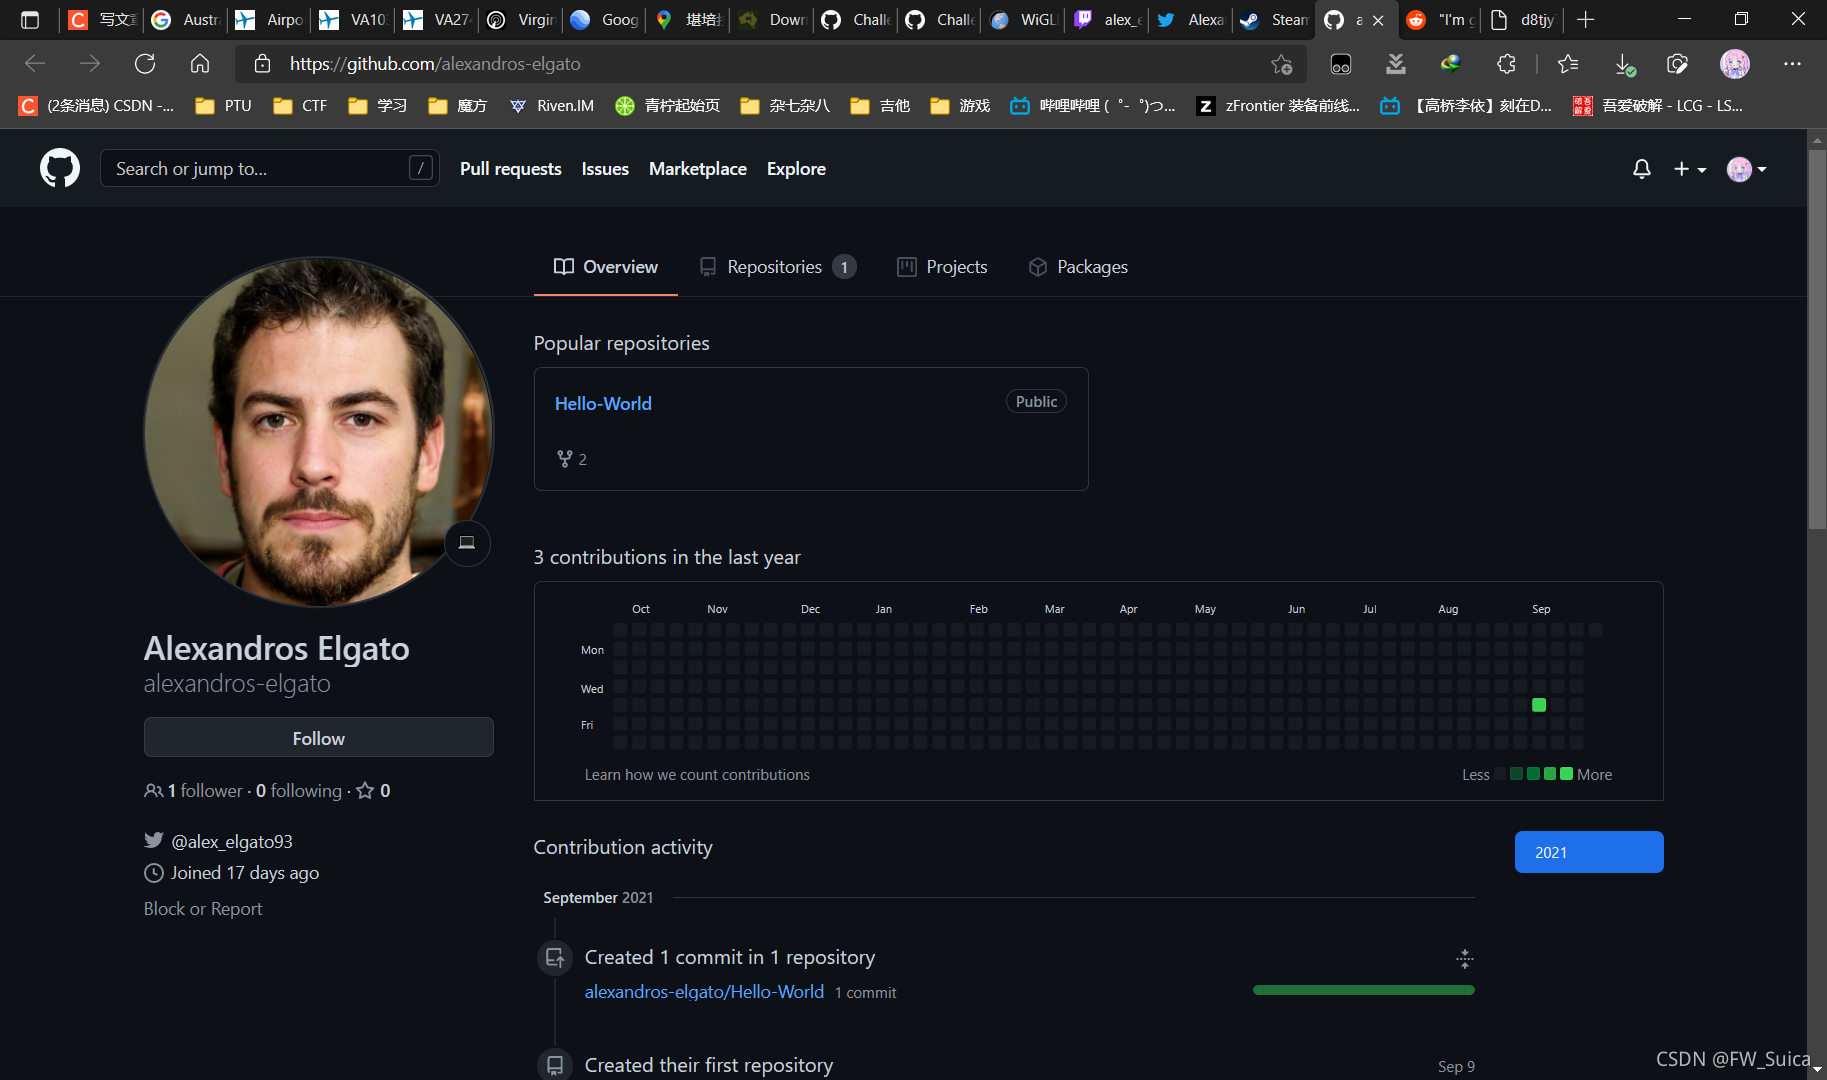Screen dimensions: 1827x1080
Task: Open the Hello-World repository link
Action: pos(603,403)
